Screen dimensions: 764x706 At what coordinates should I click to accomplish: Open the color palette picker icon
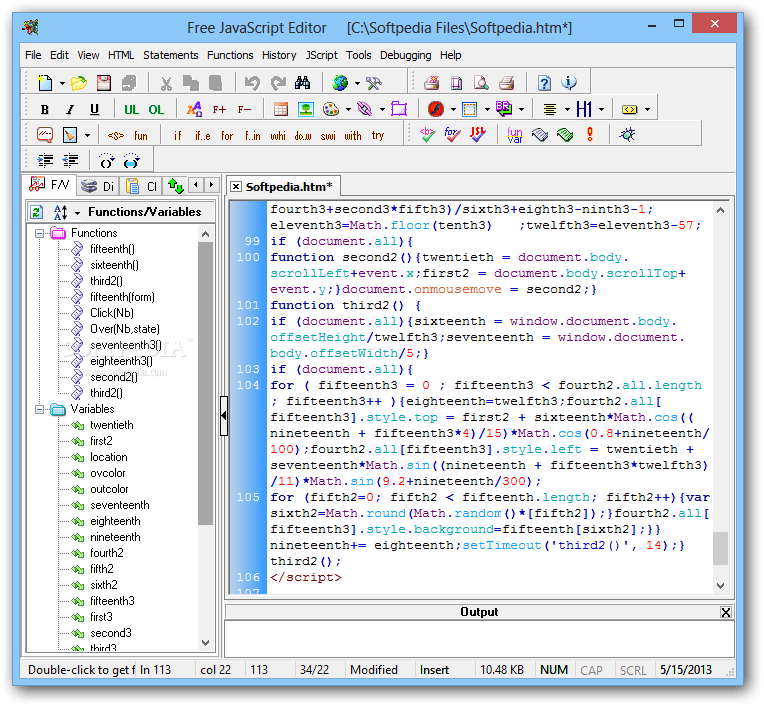click(330, 109)
